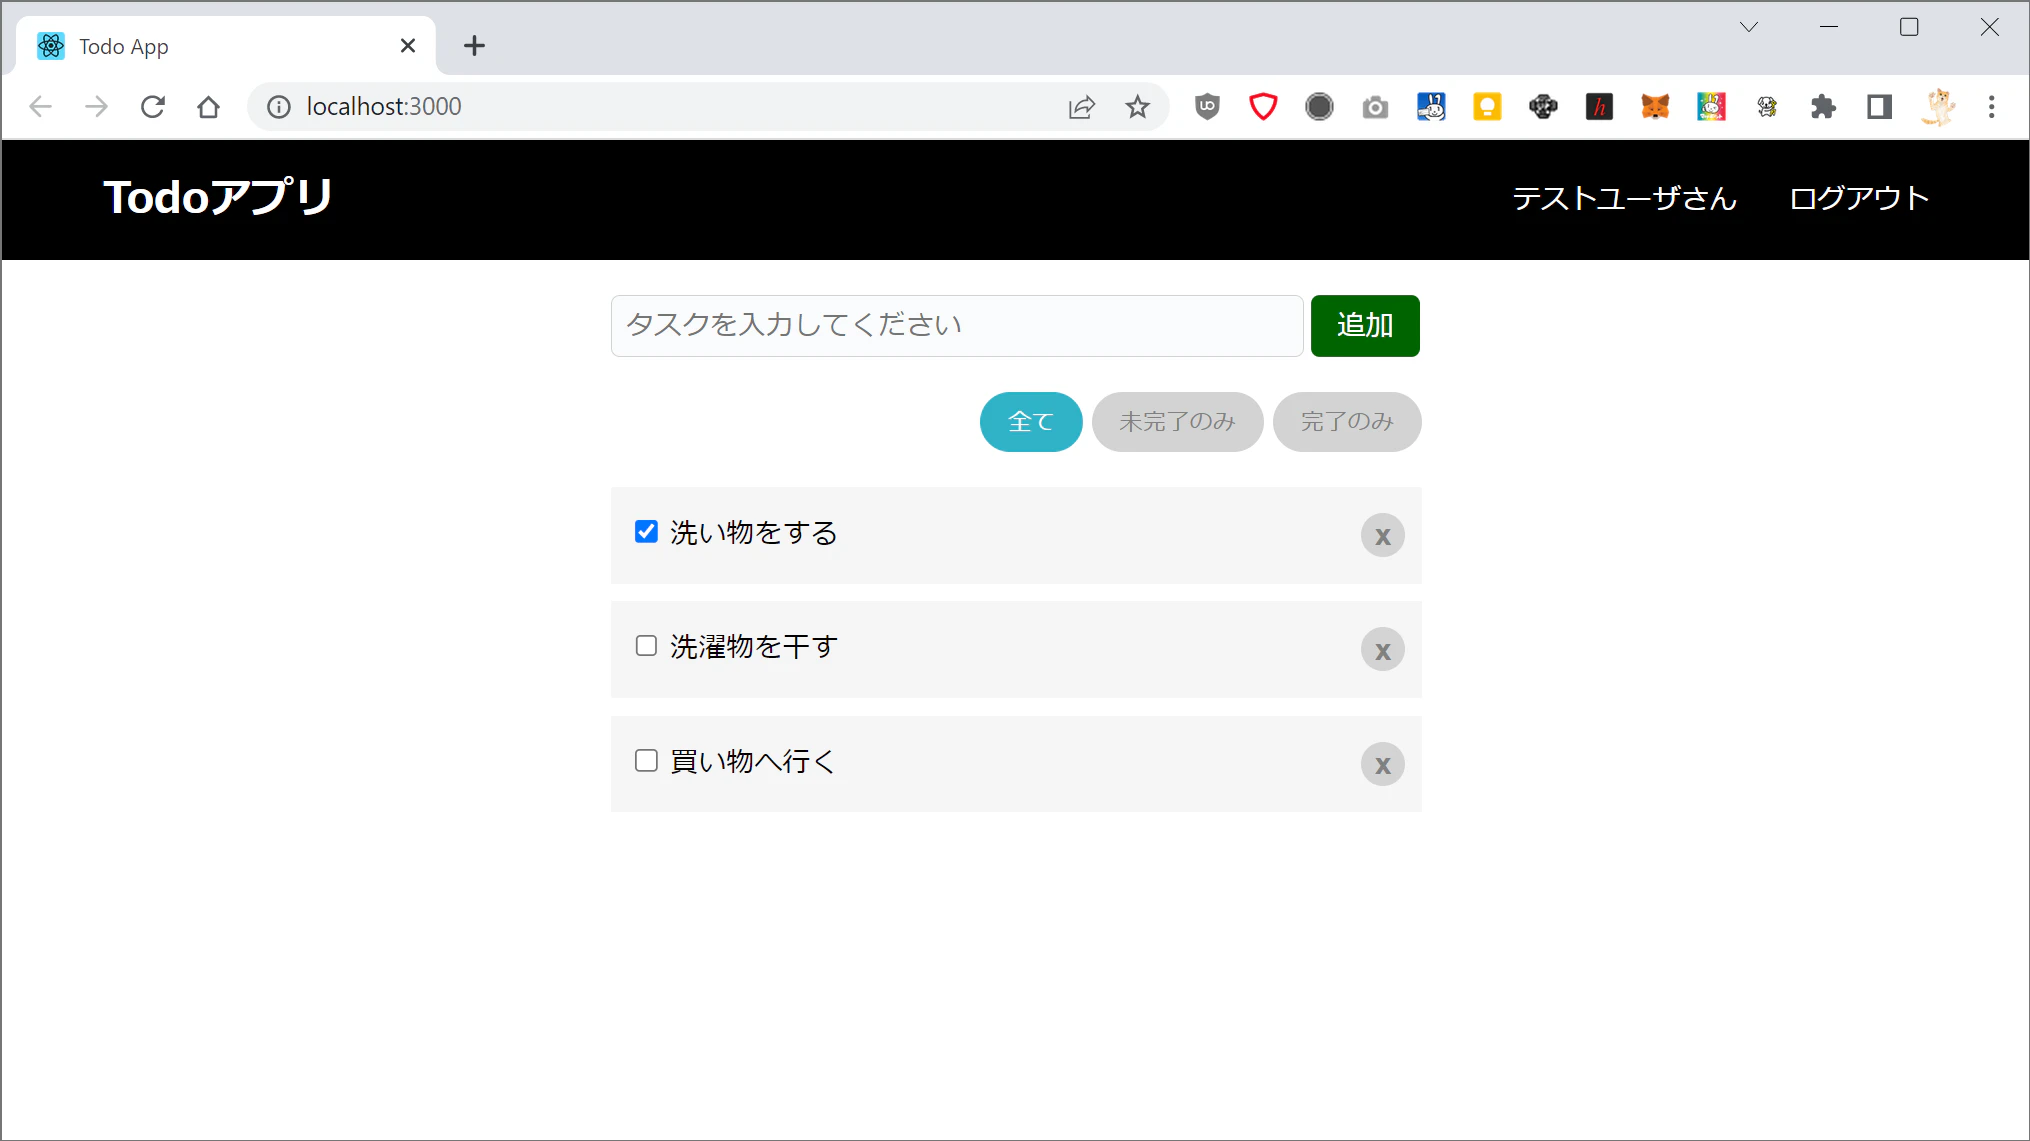Viewport: 2030px width, 1141px height.
Task: Delete the 洗い物をする task
Action: pos(1382,536)
